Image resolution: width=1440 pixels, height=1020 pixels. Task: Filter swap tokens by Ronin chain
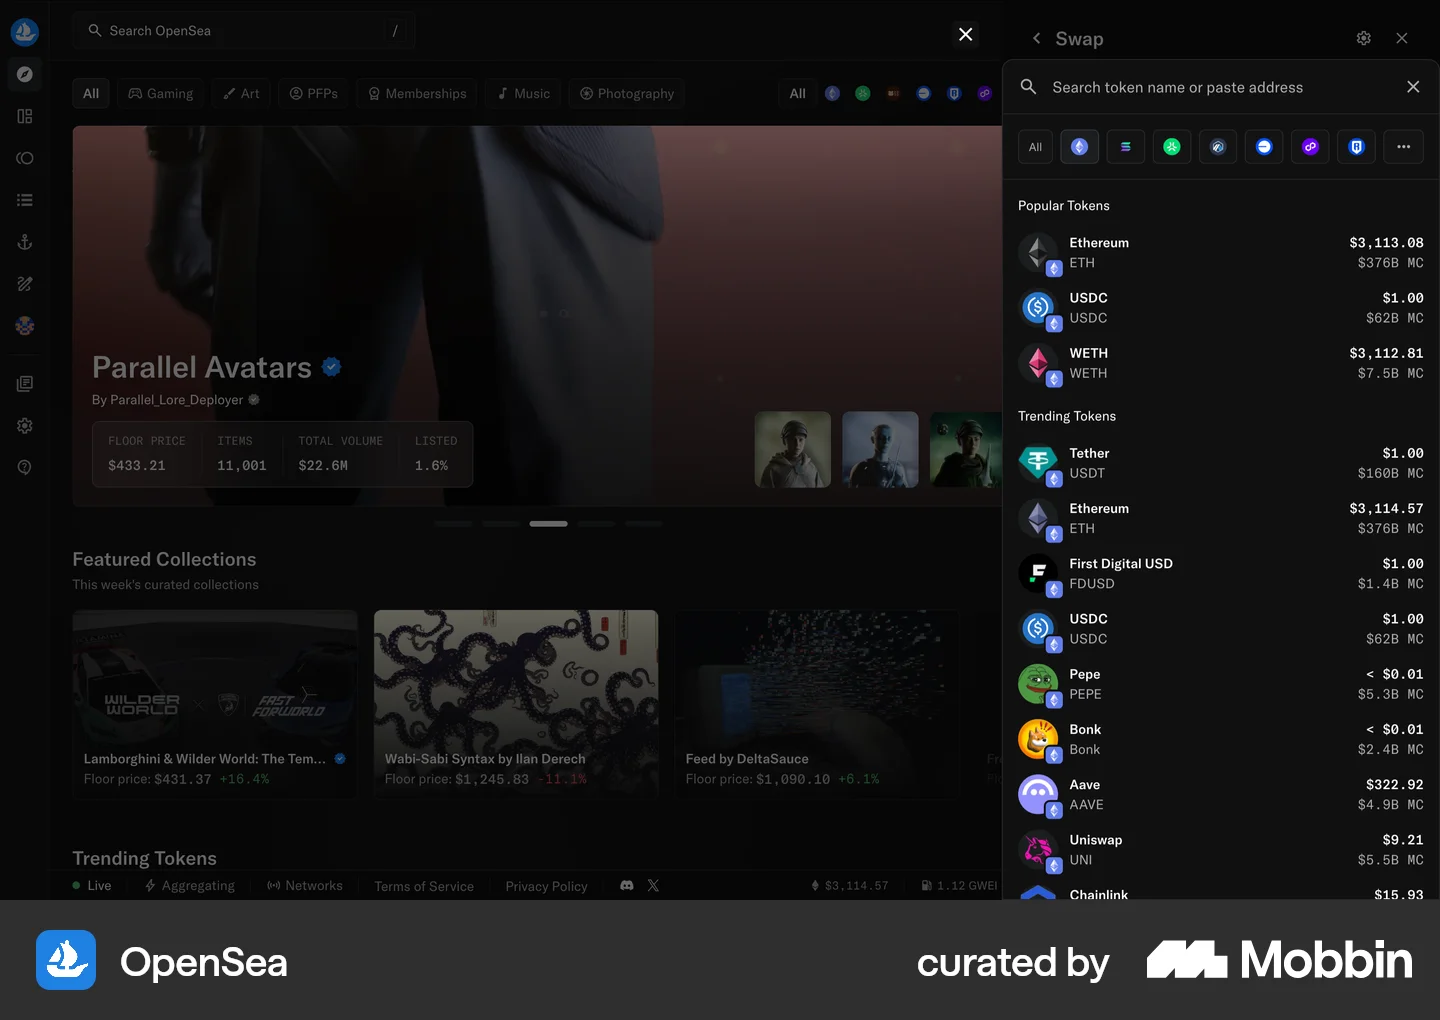pyautogui.click(x=1357, y=147)
